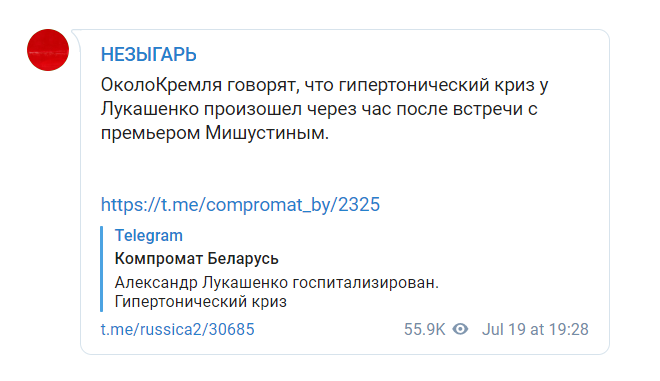This screenshot has width=660, height=381.
Task: Click the Telegram label in link preview
Action: [x=149, y=235]
